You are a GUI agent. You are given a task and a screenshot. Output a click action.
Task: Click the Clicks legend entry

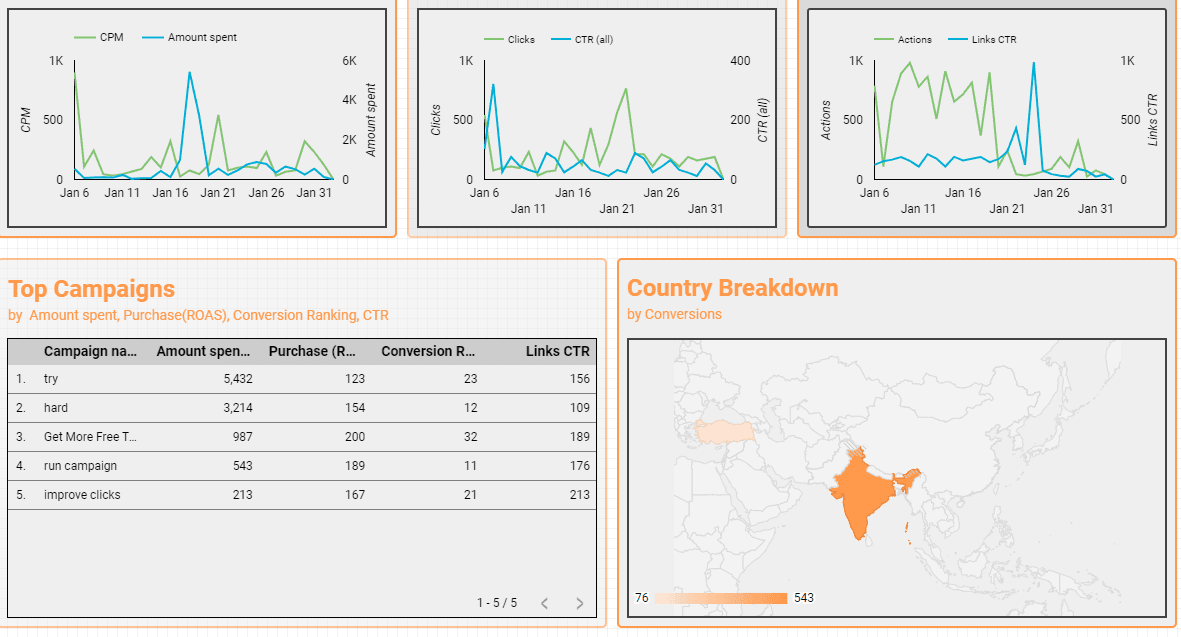[x=510, y=39]
